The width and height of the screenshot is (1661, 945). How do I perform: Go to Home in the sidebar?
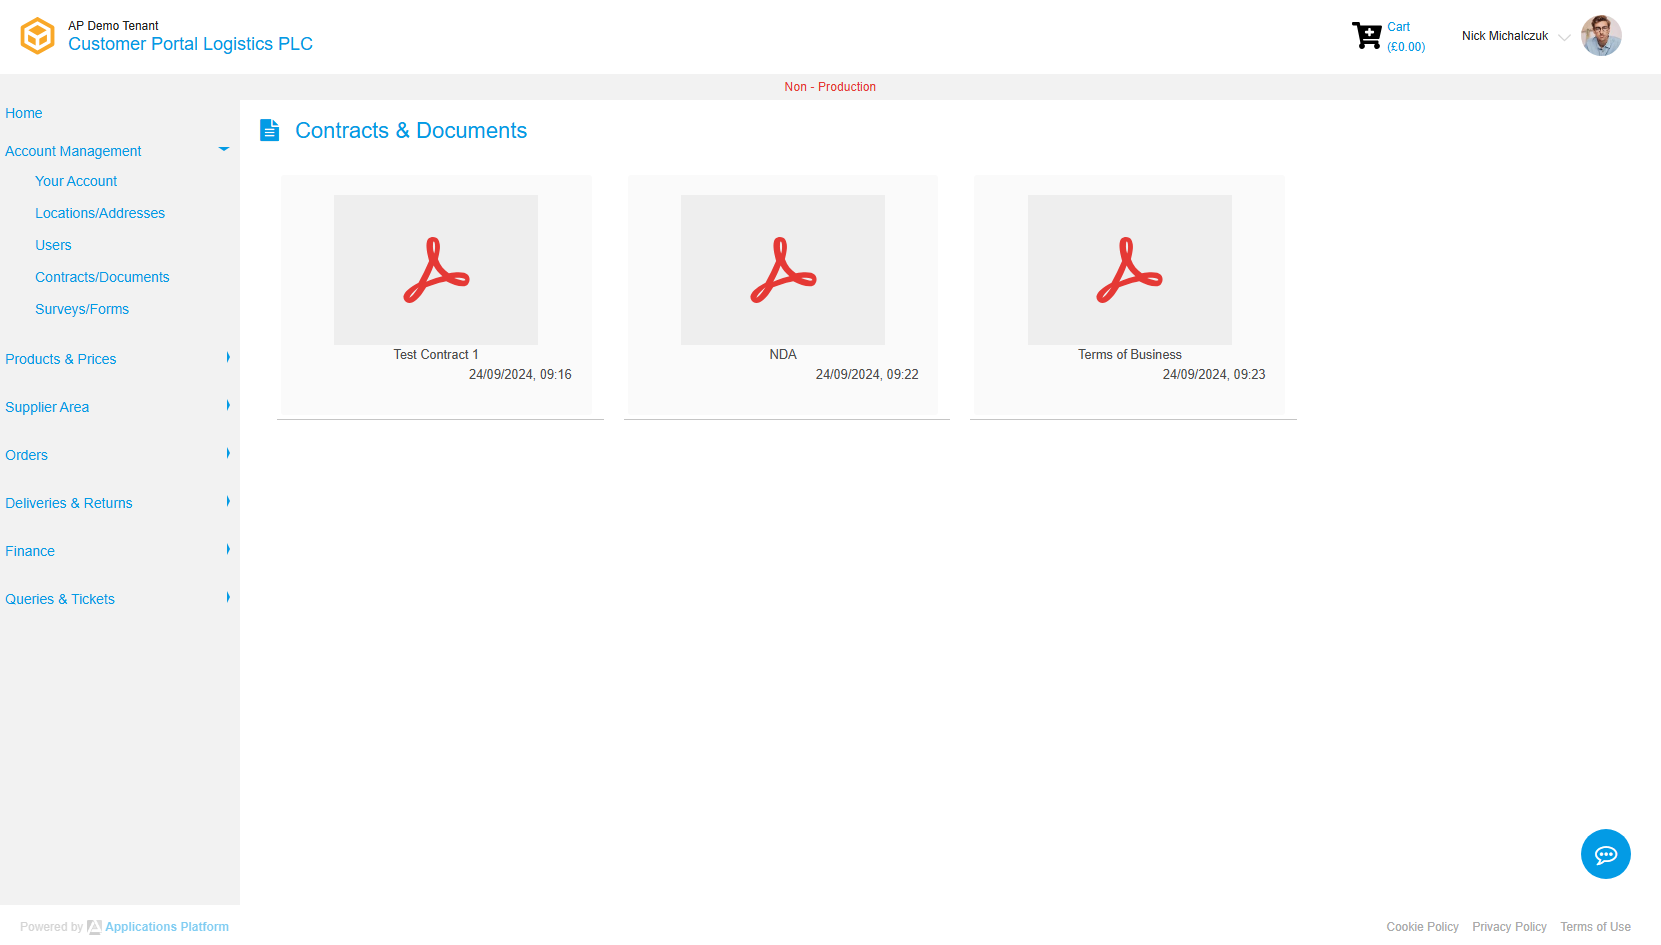coord(24,113)
